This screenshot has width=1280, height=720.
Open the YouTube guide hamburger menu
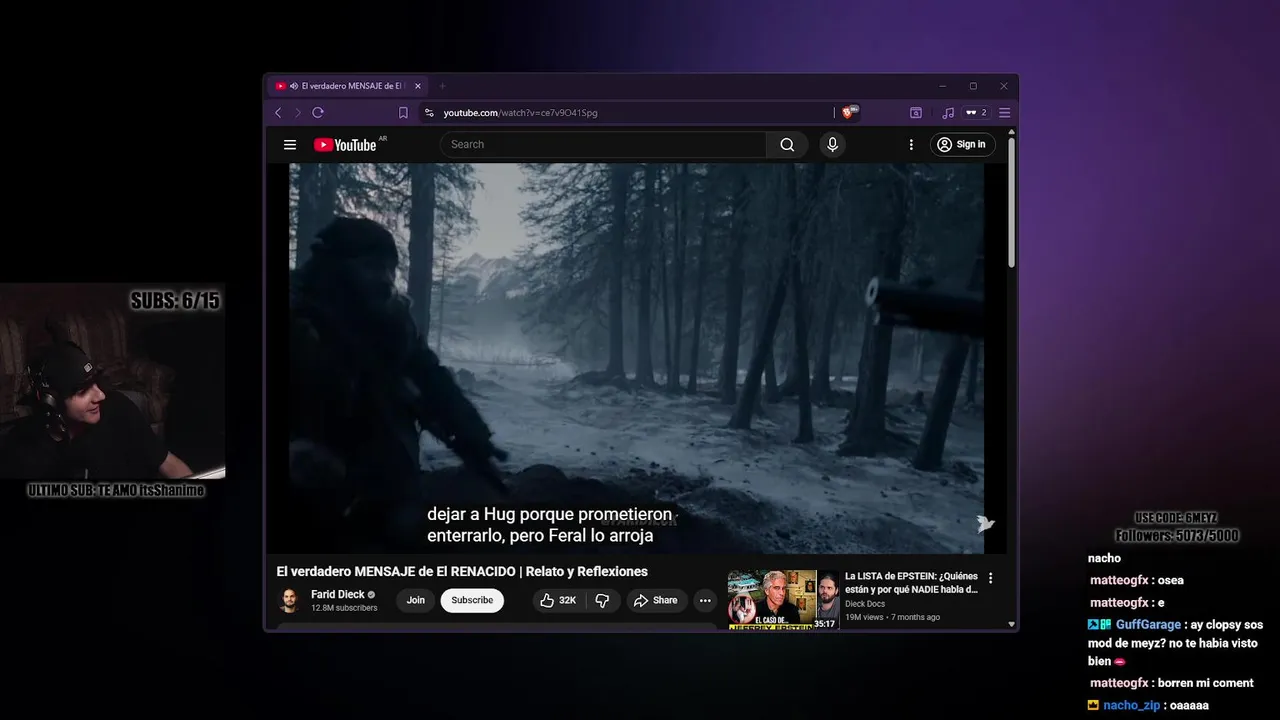point(290,145)
